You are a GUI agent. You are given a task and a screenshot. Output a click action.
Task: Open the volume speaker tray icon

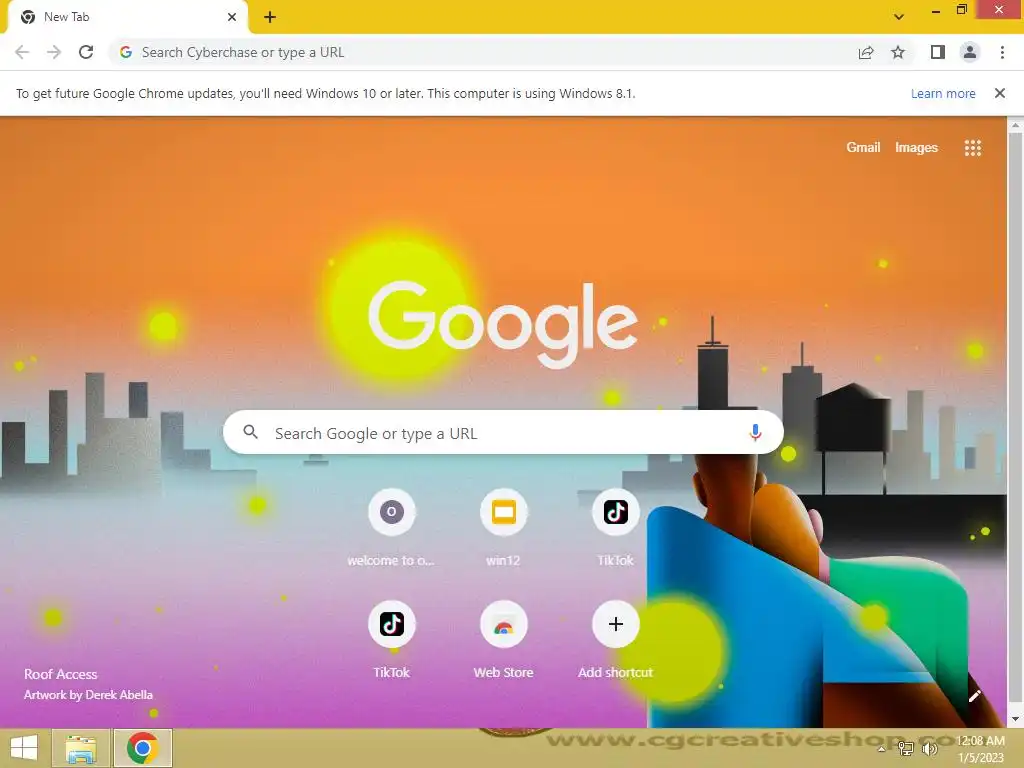tap(929, 748)
